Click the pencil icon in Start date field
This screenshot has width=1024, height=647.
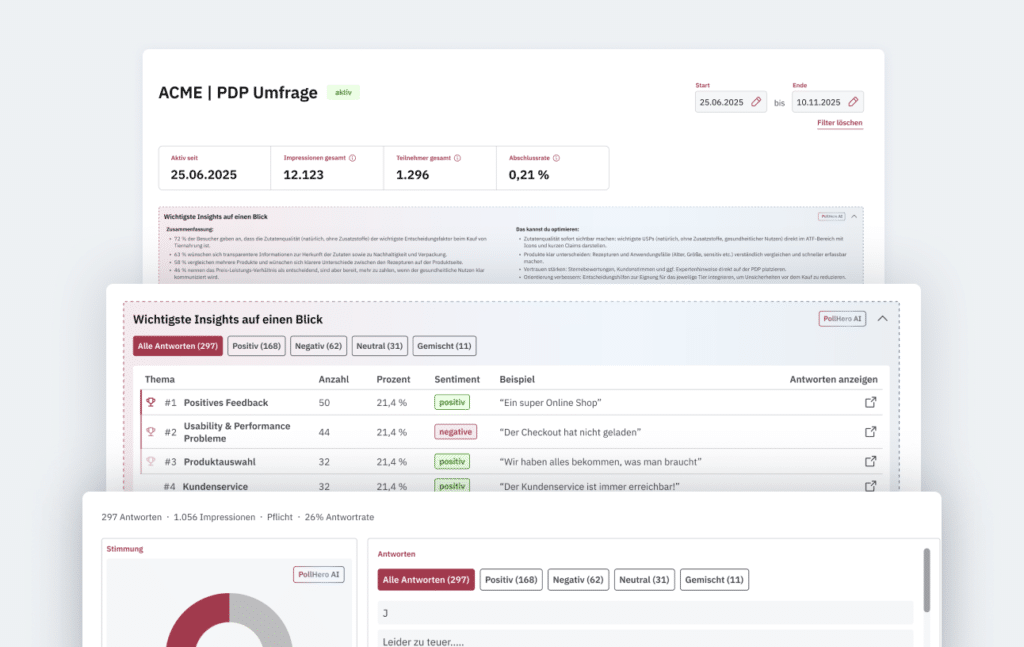pos(756,102)
